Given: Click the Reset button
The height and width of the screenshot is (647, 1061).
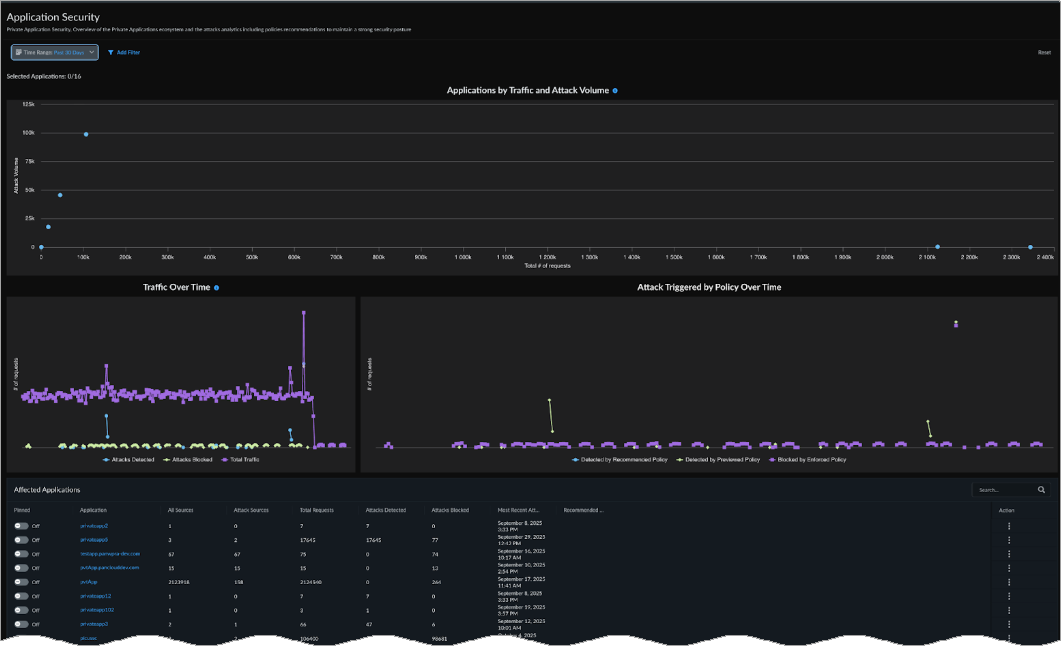Looking at the screenshot, I should click(x=1044, y=52).
